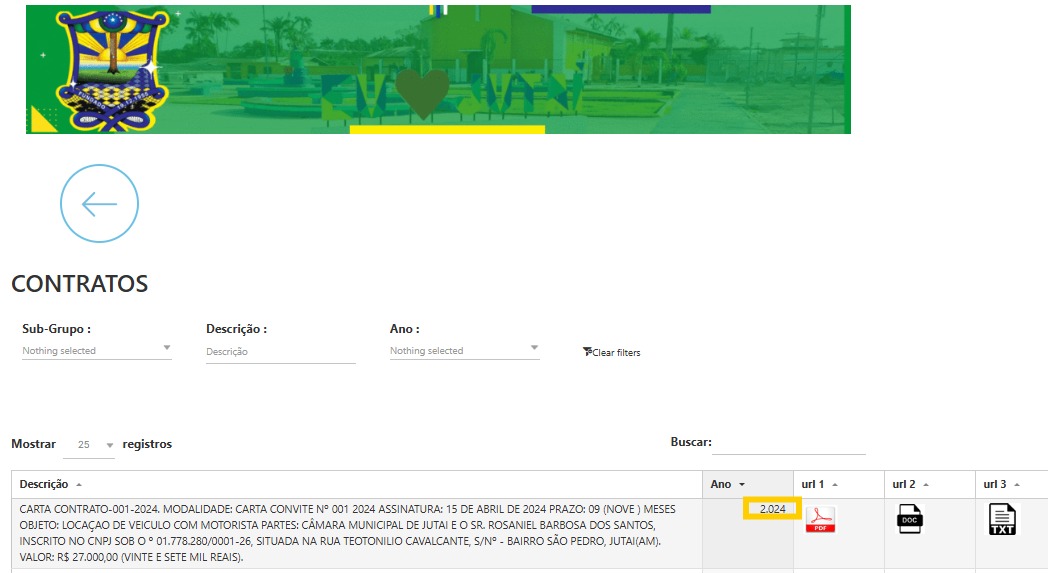Click the circular back arrow icon

(x=99, y=204)
